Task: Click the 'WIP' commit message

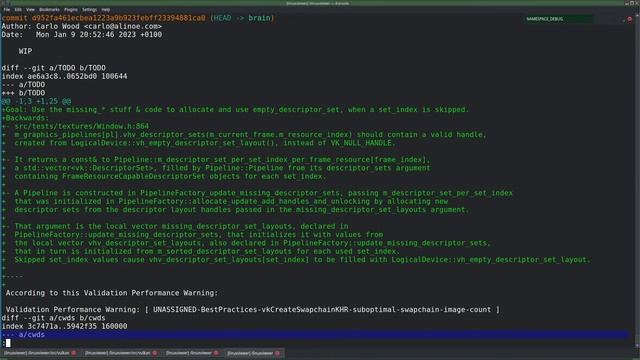Action: [25, 51]
